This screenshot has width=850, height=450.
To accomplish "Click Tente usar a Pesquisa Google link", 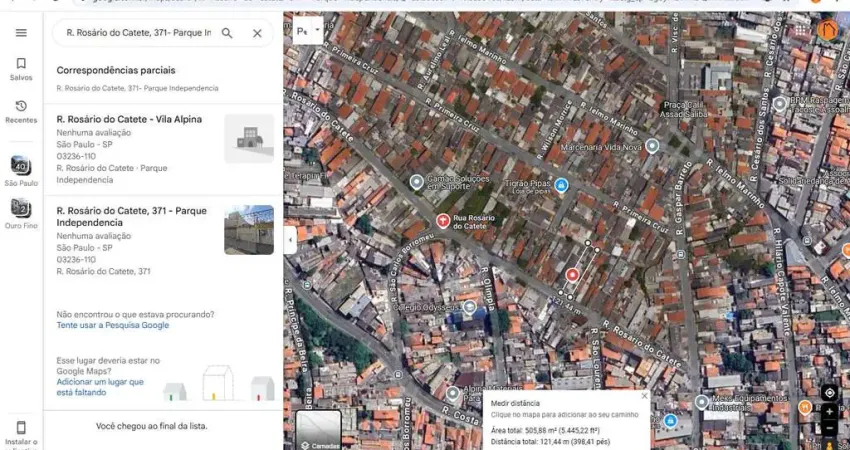I will [113, 325].
